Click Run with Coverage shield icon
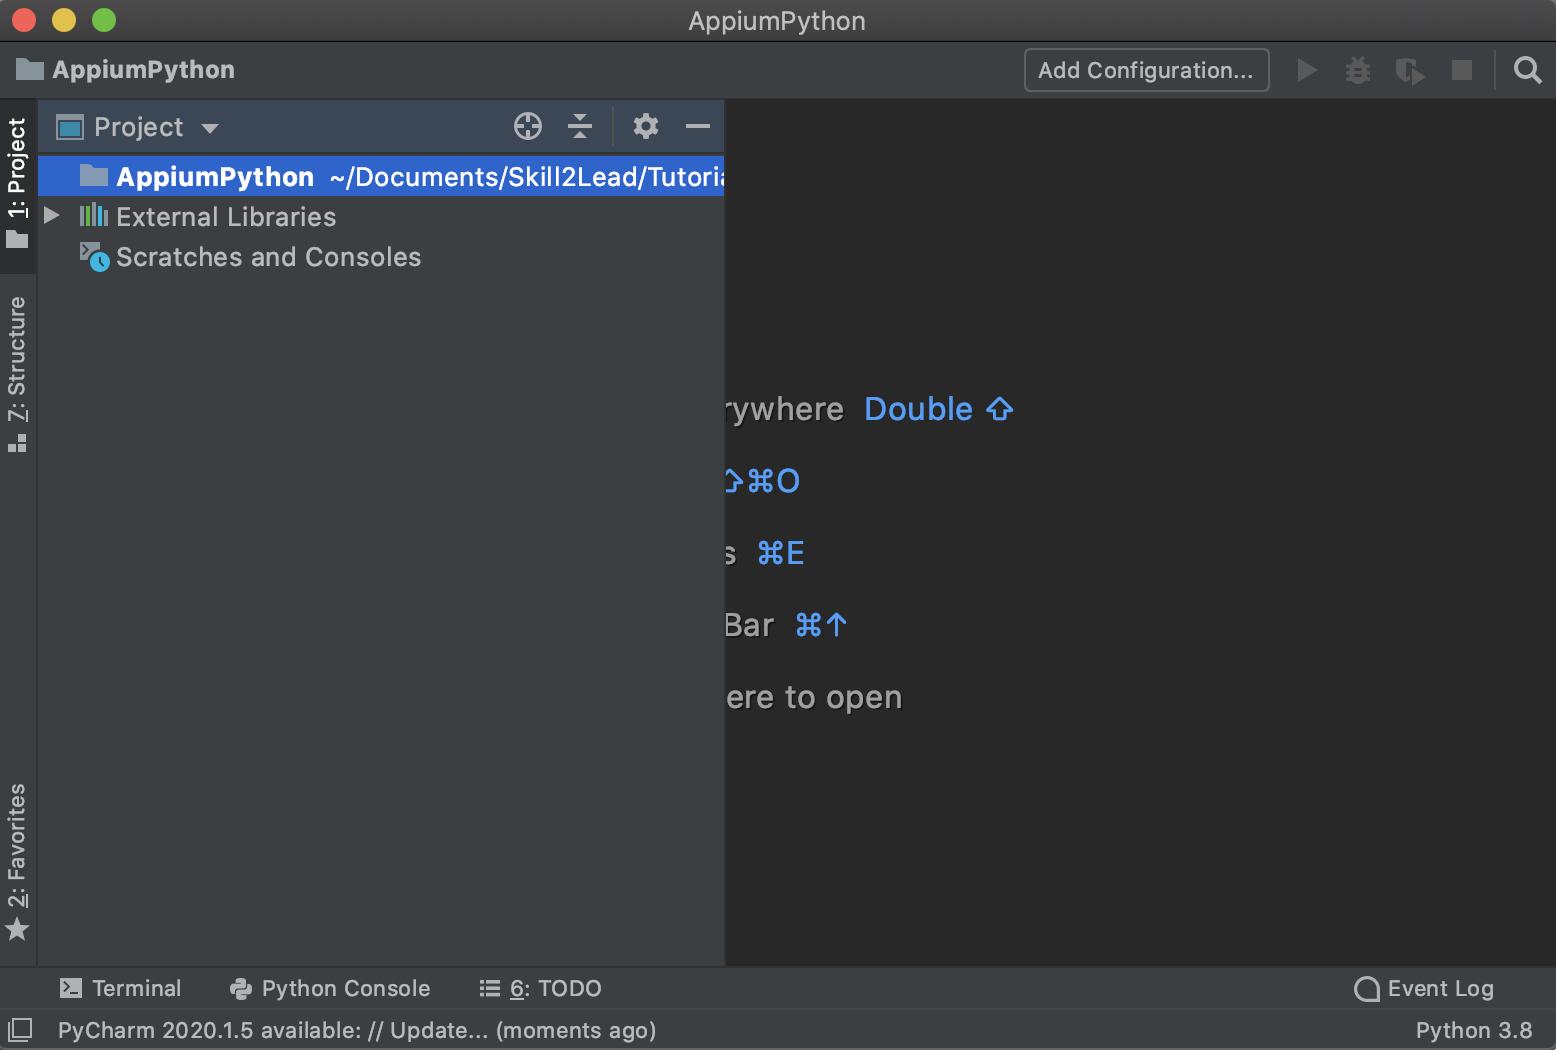This screenshot has height=1050, width=1556. 1409,71
